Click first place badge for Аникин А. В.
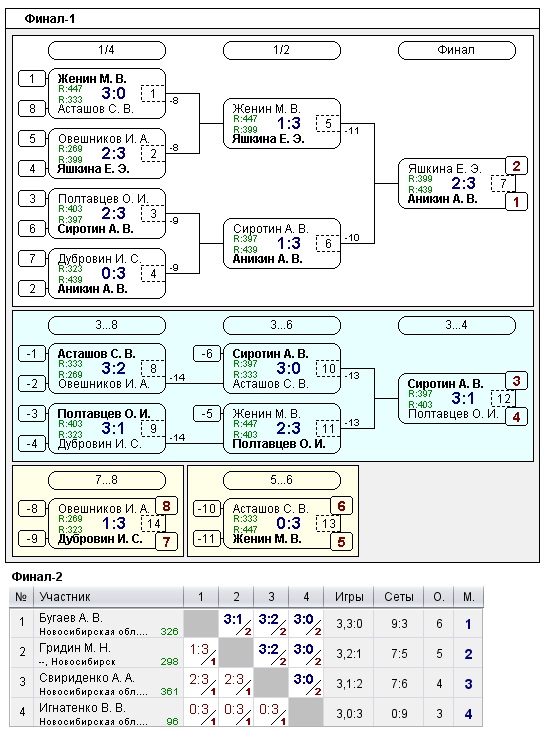Image resolution: width=556 pixels, height=732 pixels. coord(516,202)
